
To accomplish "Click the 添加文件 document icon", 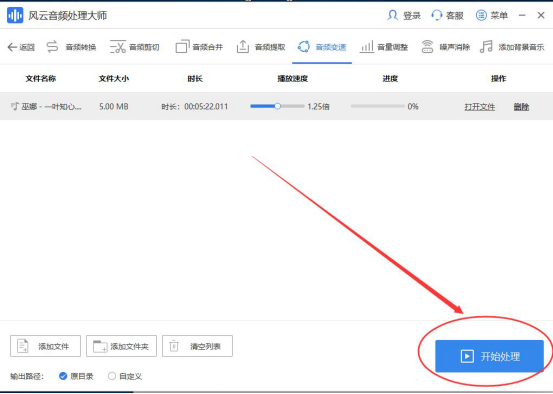I will (x=23, y=346).
